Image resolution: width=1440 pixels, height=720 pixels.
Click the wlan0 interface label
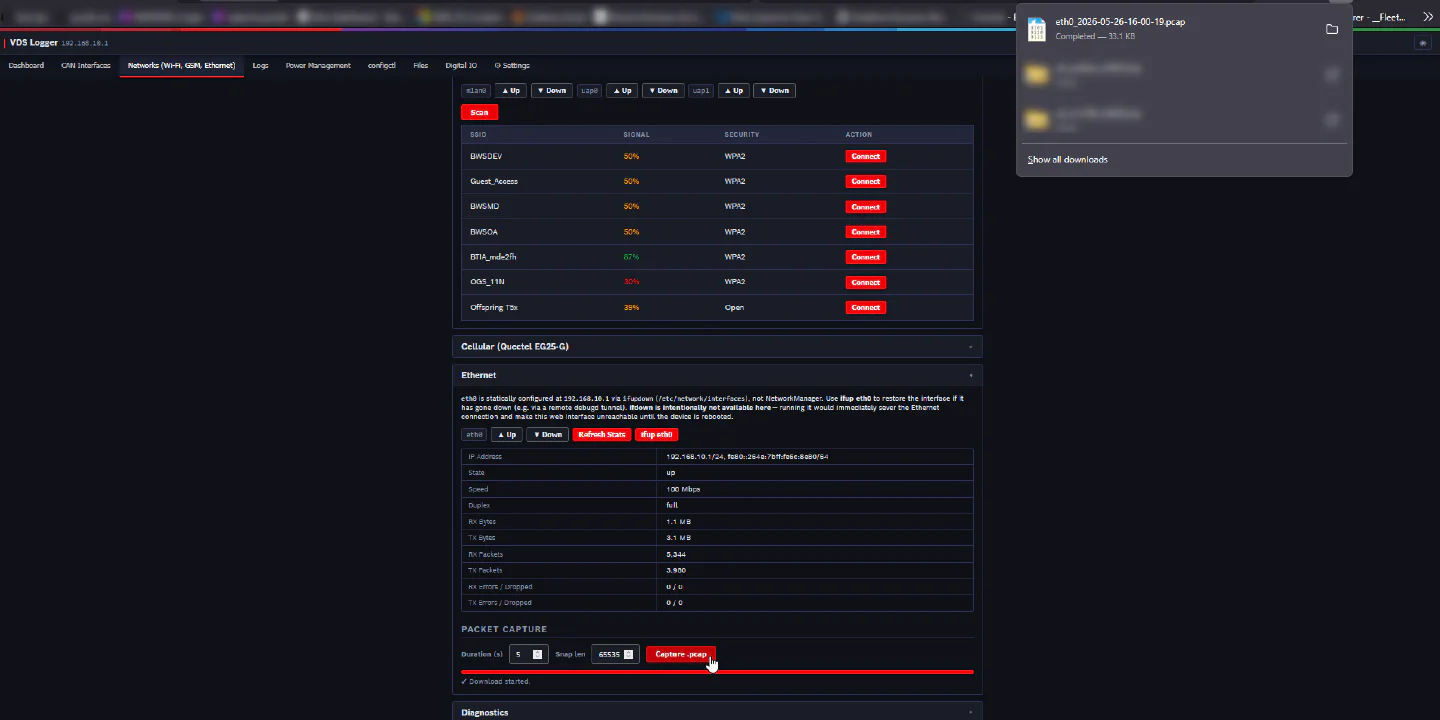tap(476, 90)
